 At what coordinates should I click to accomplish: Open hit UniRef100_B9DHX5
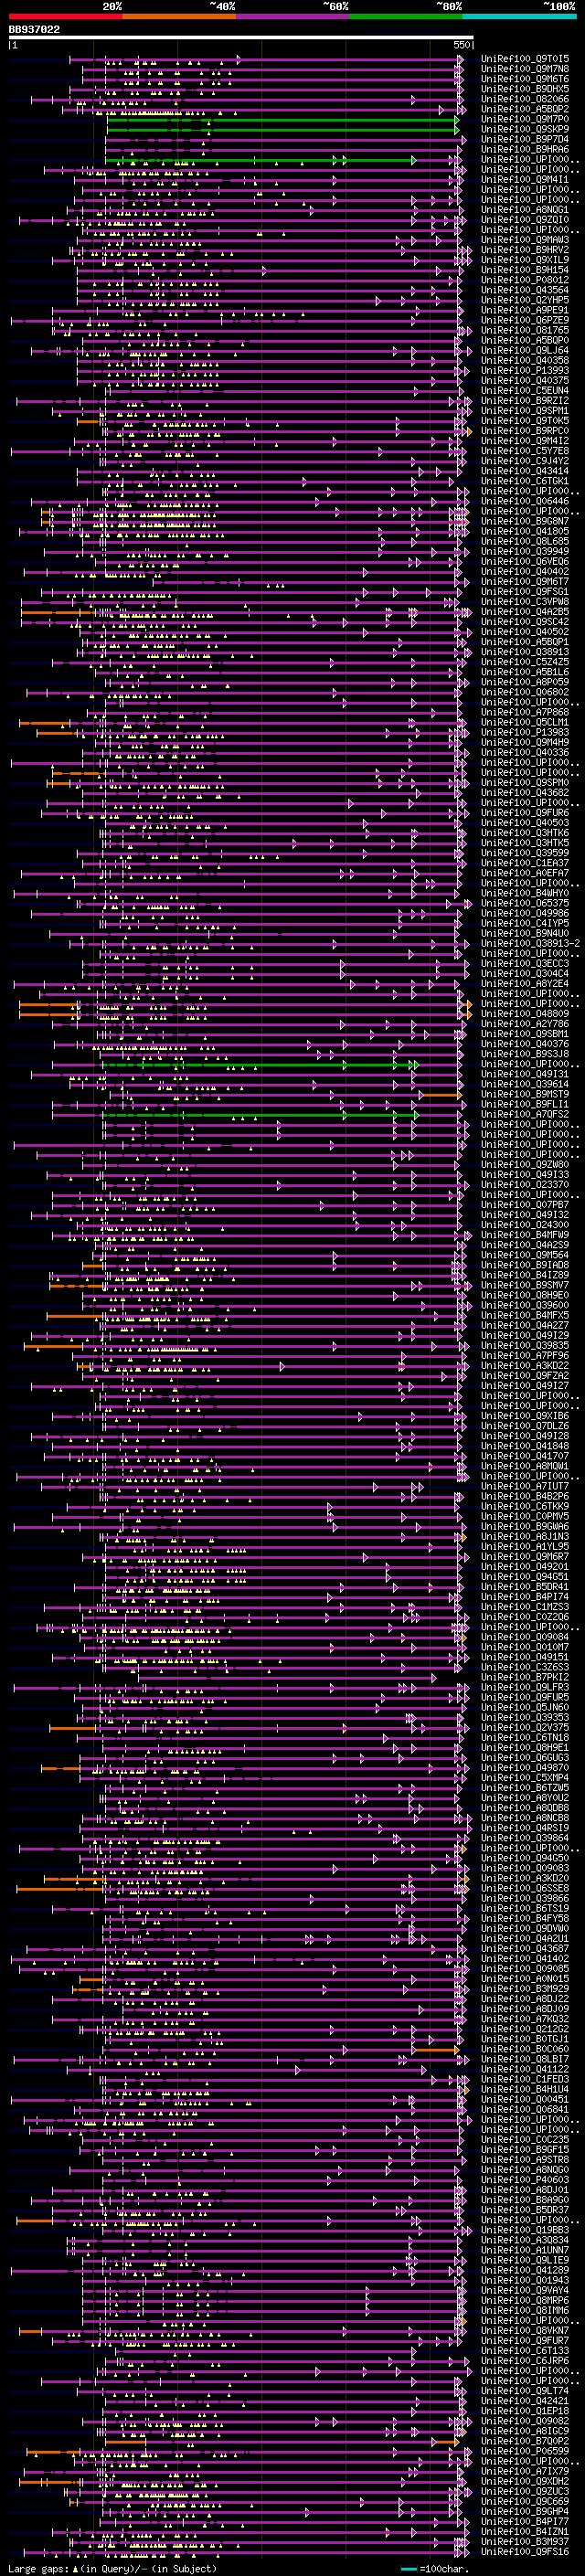coord(525,89)
